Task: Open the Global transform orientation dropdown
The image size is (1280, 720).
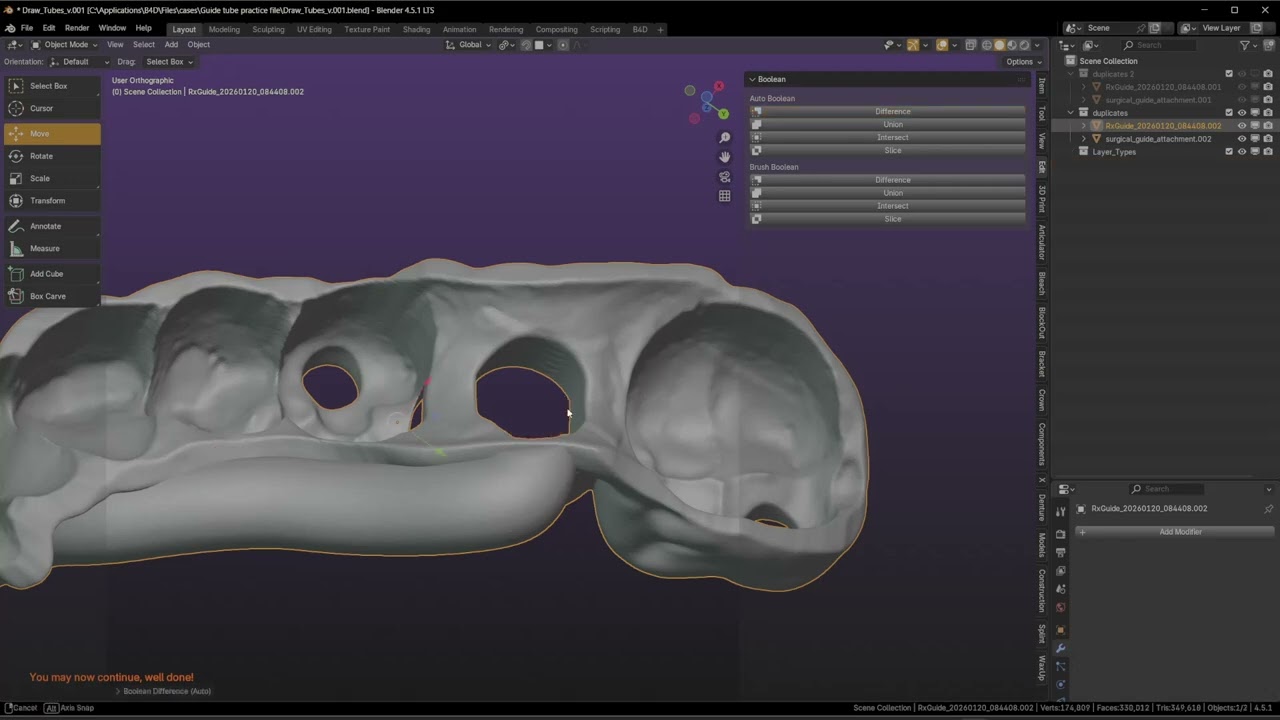Action: click(x=469, y=45)
